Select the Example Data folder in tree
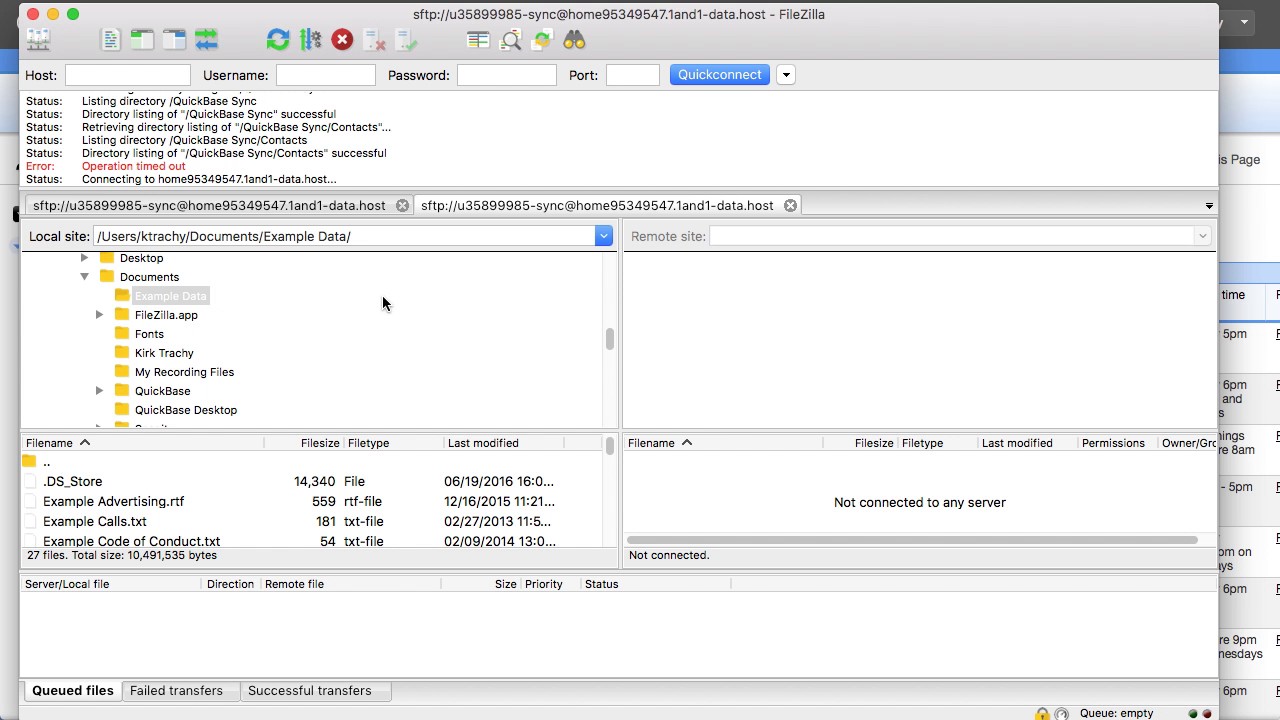 tap(170, 296)
